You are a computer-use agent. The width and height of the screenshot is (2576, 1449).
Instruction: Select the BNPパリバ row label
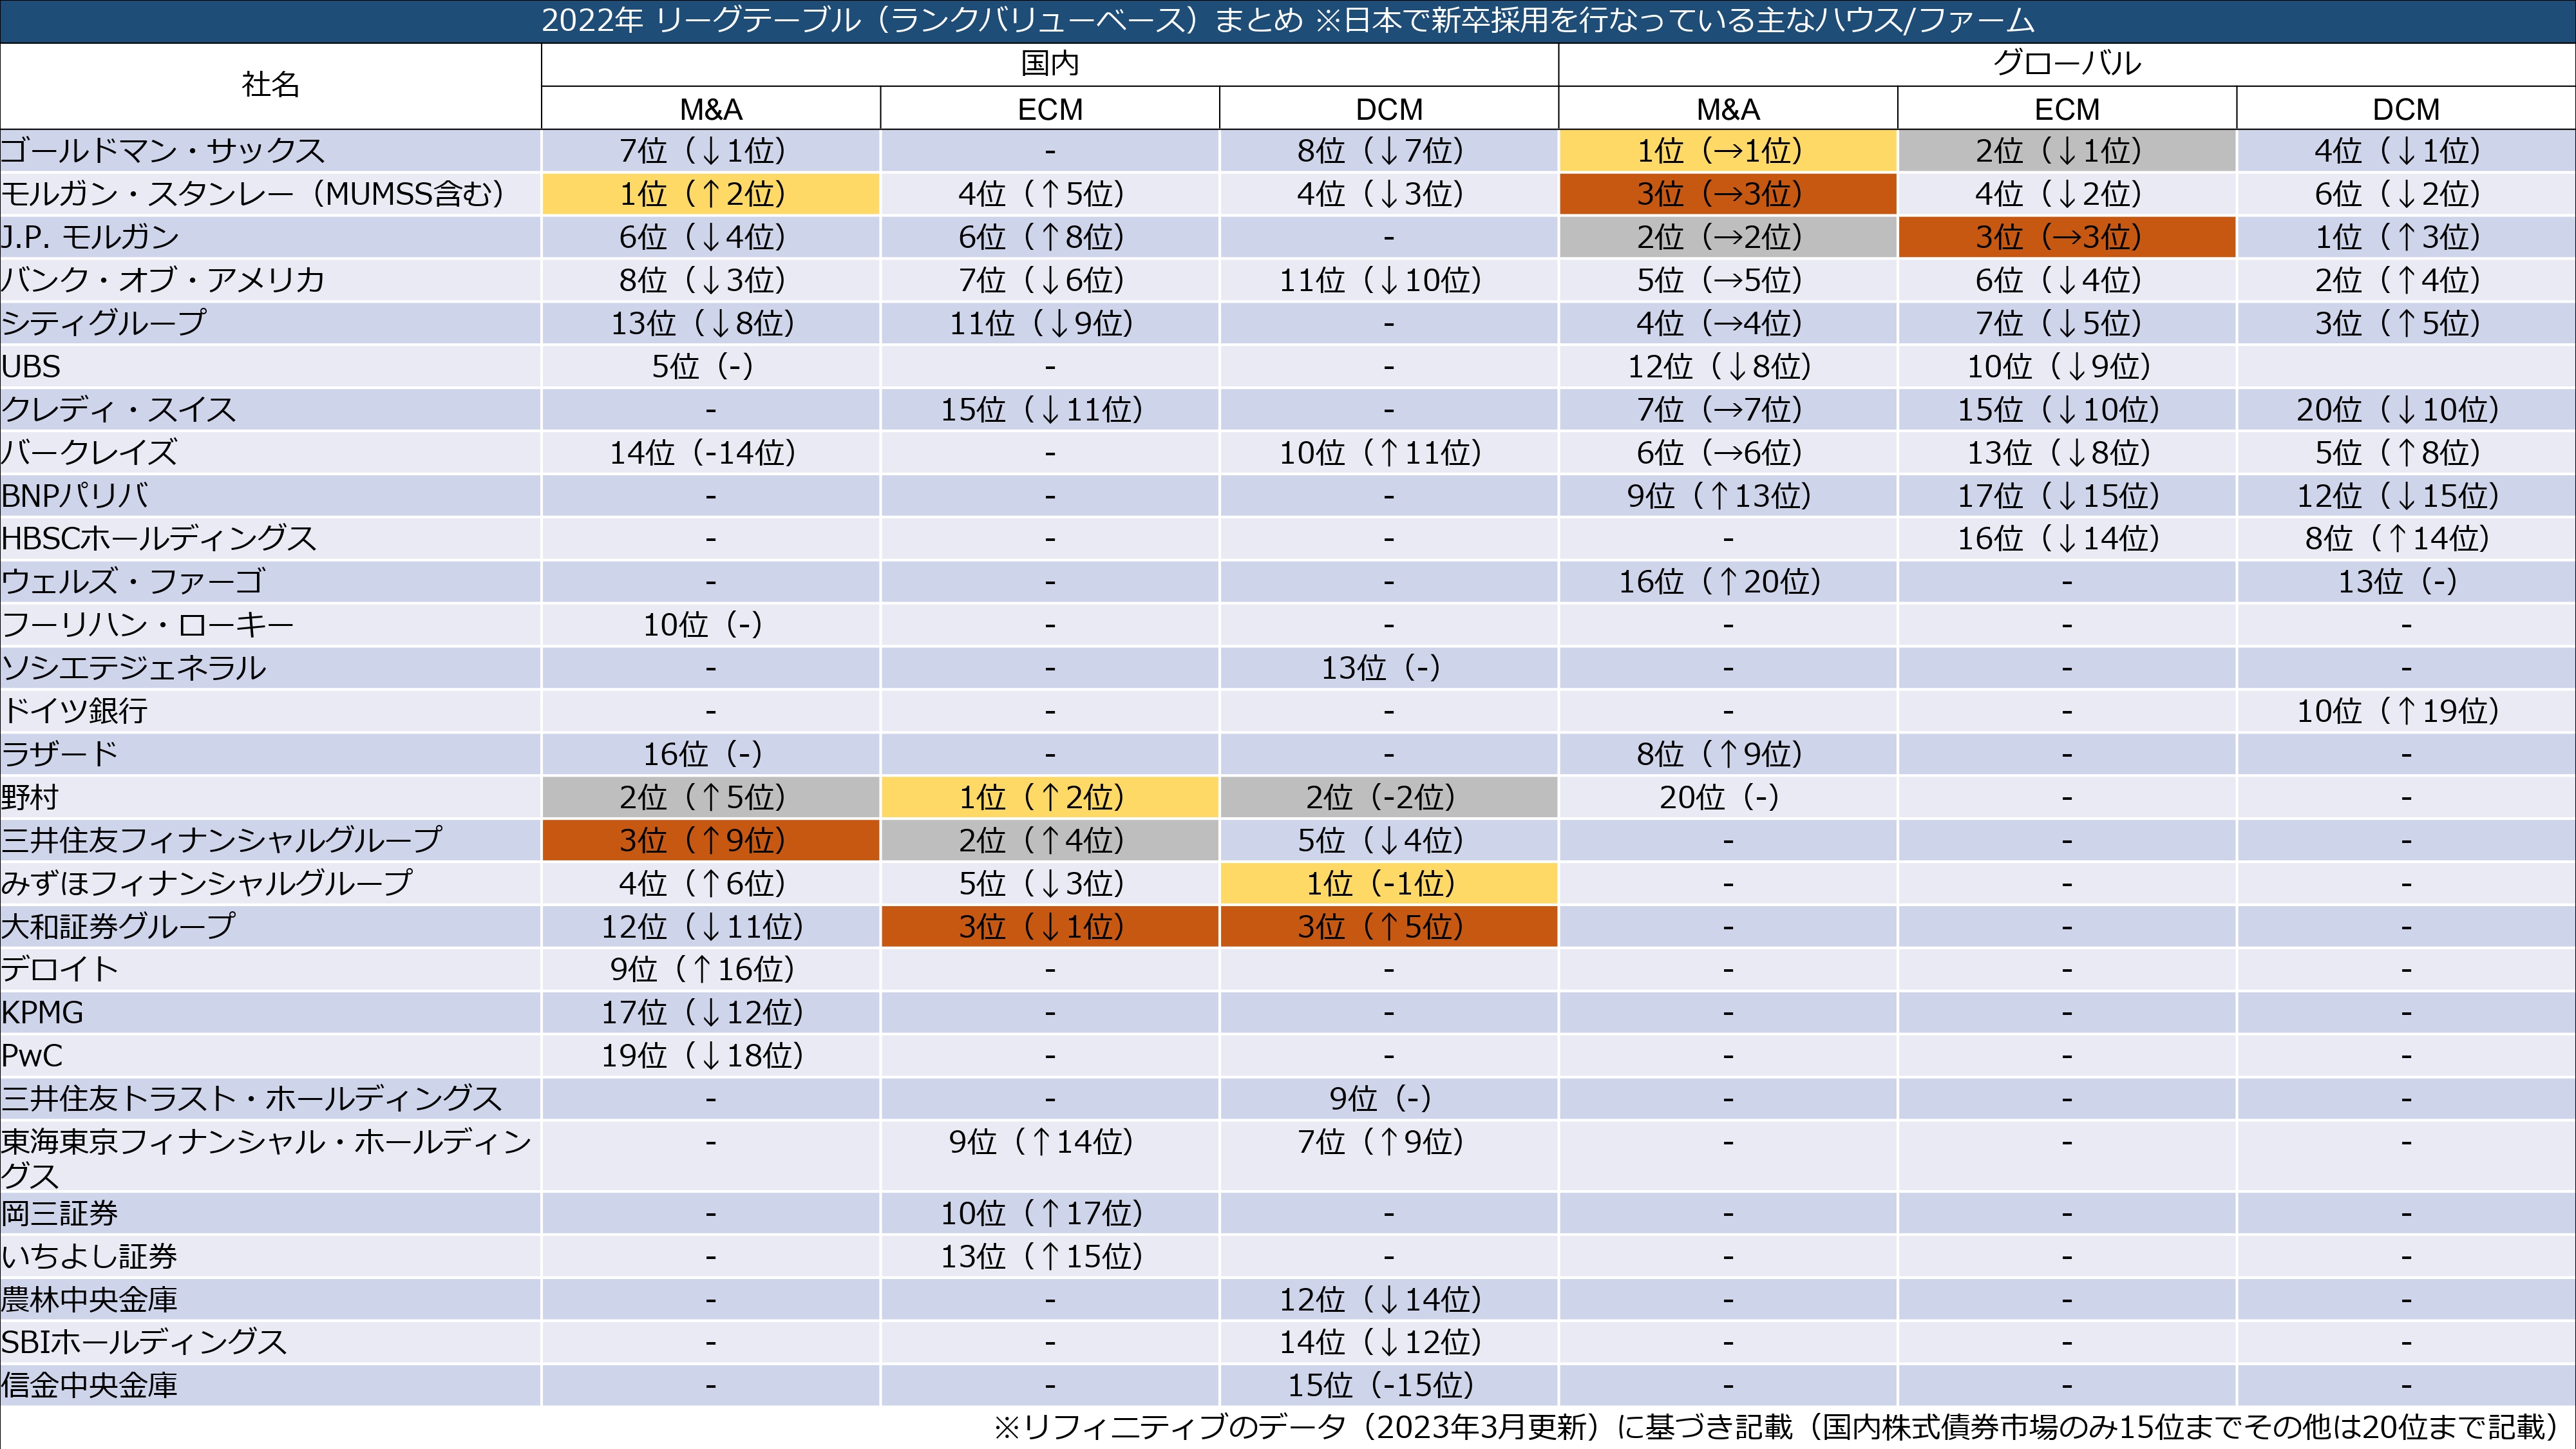click(x=75, y=496)
